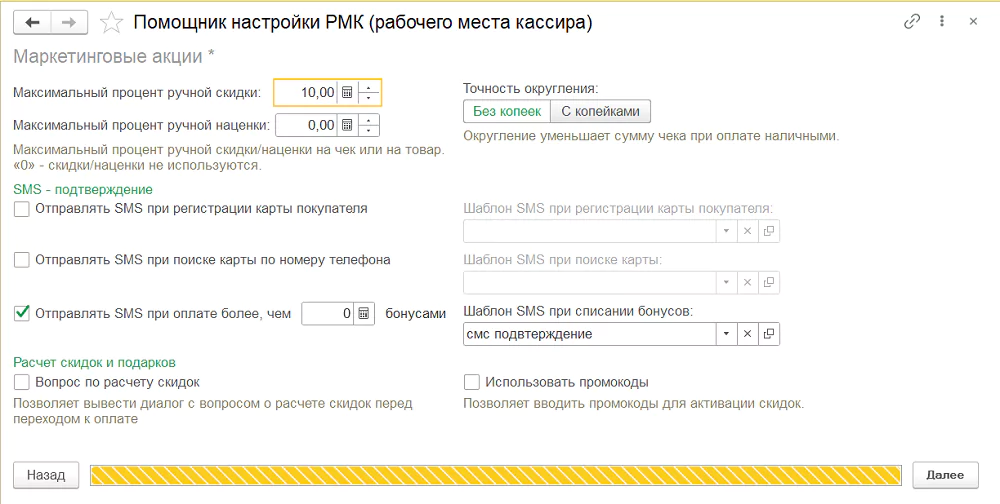Open calculator icon in bonuses threshold field

point(364,313)
